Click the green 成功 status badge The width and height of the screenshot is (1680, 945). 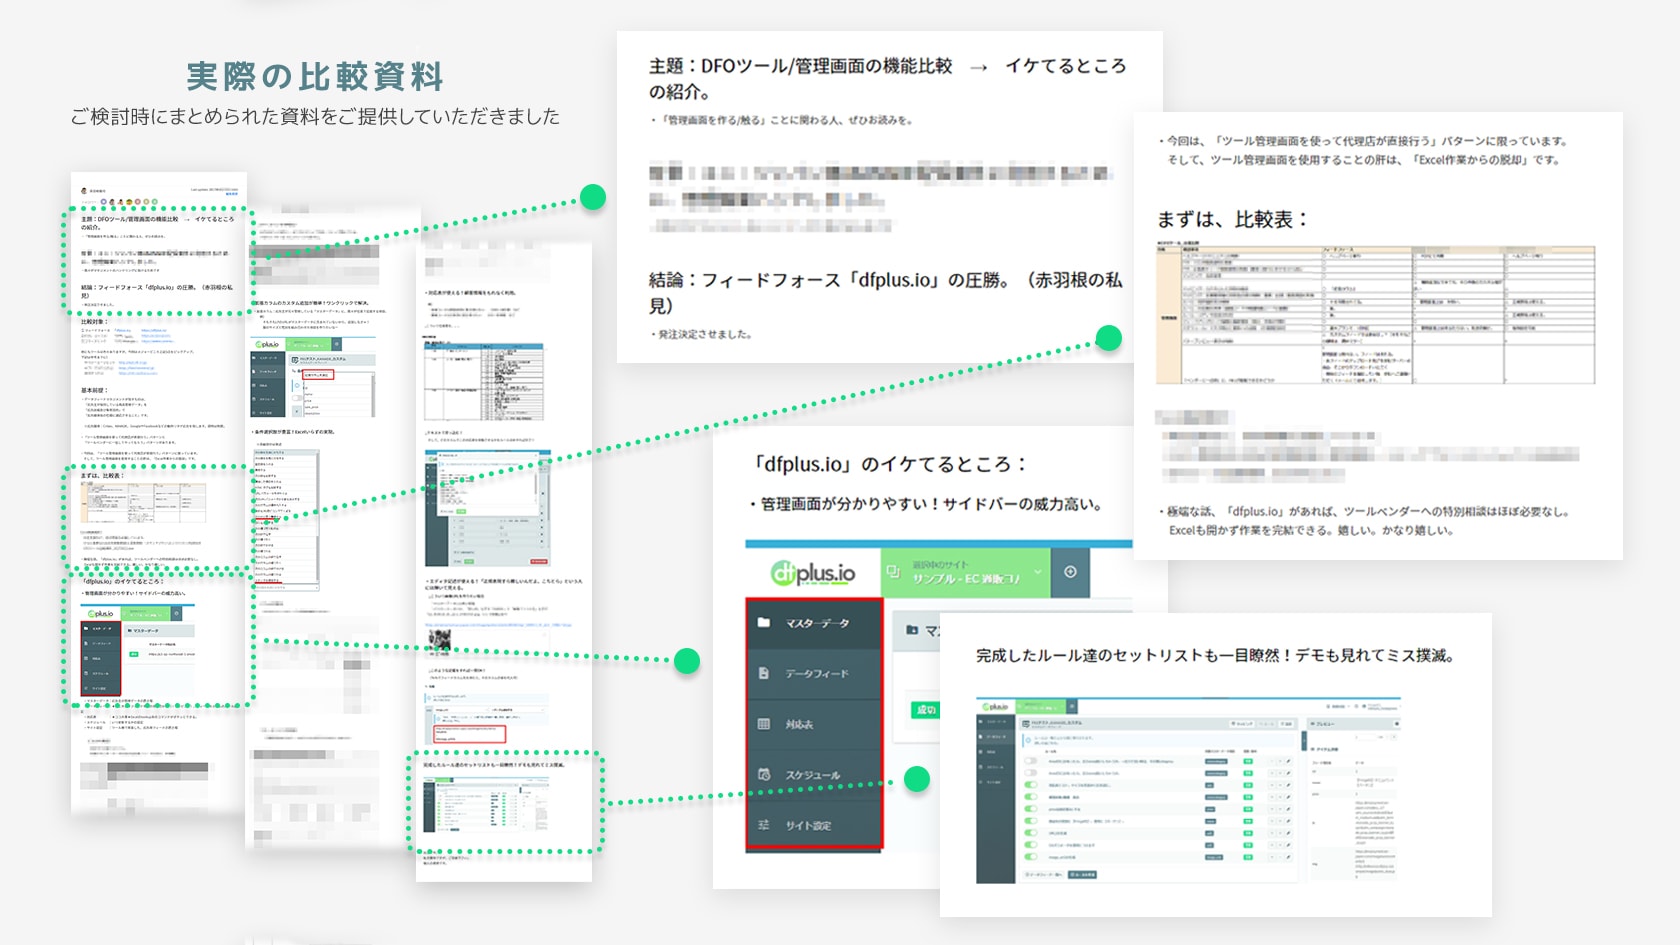point(925,709)
